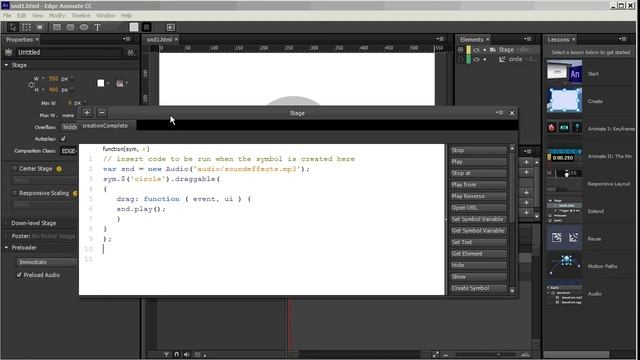Select the Selection arrow tool
Image resolution: width=640 pixels, height=360 pixels.
[13, 27]
